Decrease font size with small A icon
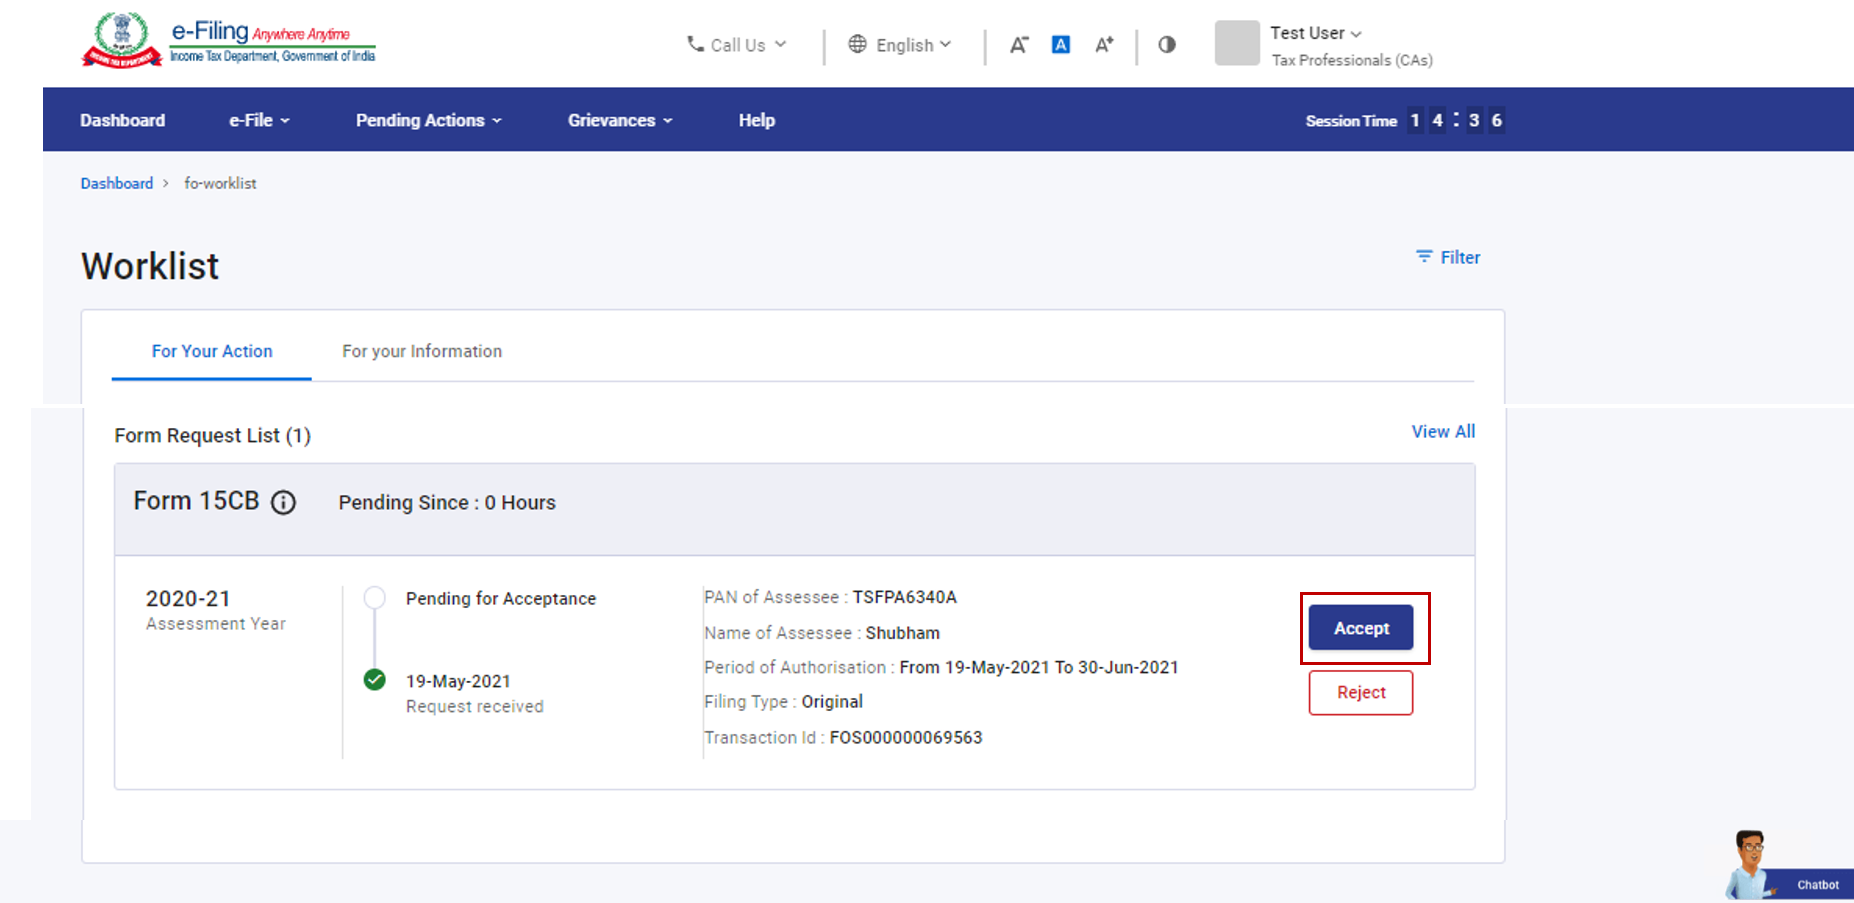This screenshot has width=1854, height=903. (x=1018, y=45)
